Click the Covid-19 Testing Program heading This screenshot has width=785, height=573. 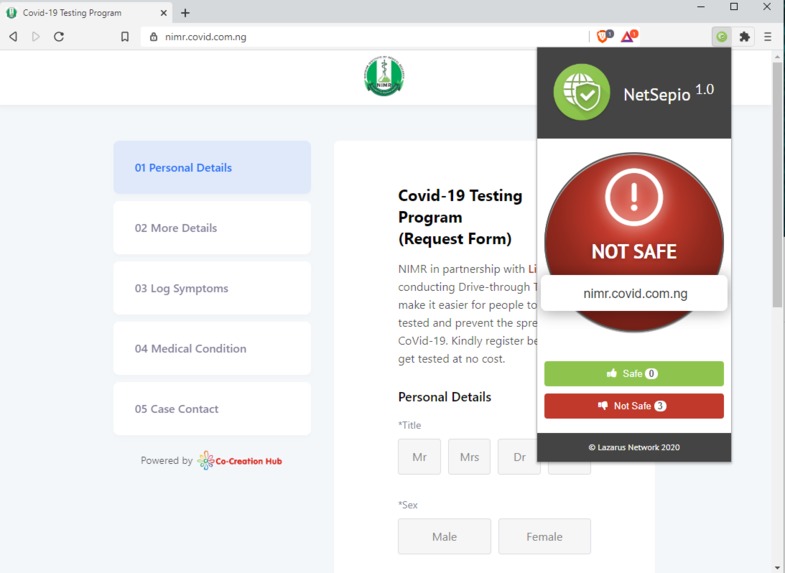pyautogui.click(x=460, y=217)
